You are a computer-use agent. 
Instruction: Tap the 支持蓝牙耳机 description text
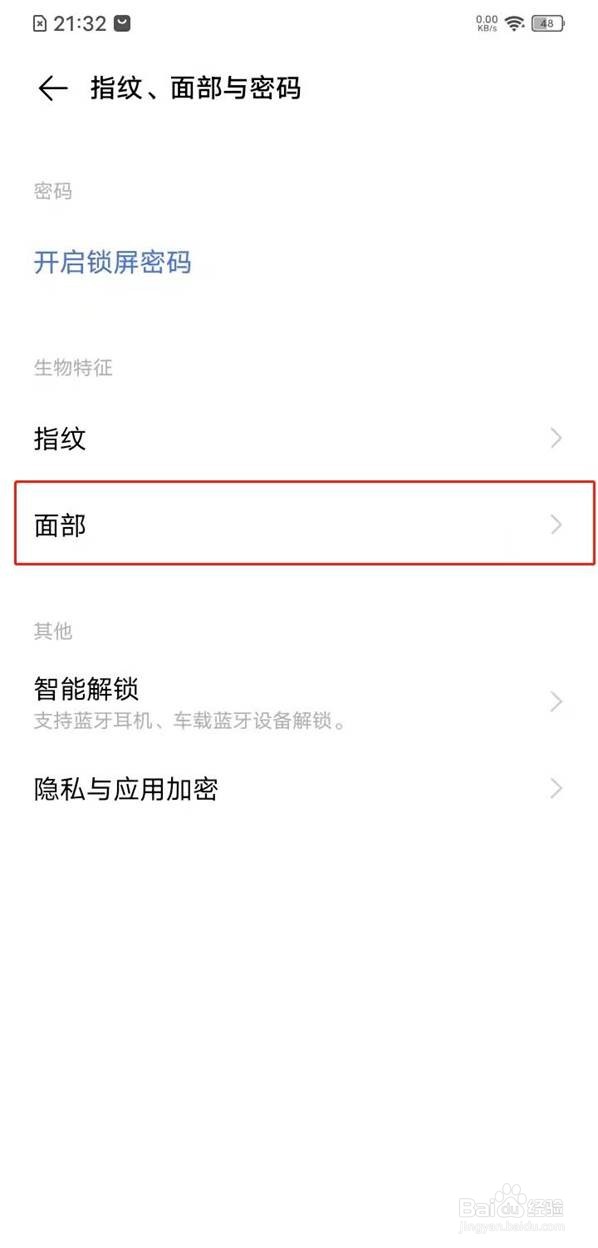point(190,721)
